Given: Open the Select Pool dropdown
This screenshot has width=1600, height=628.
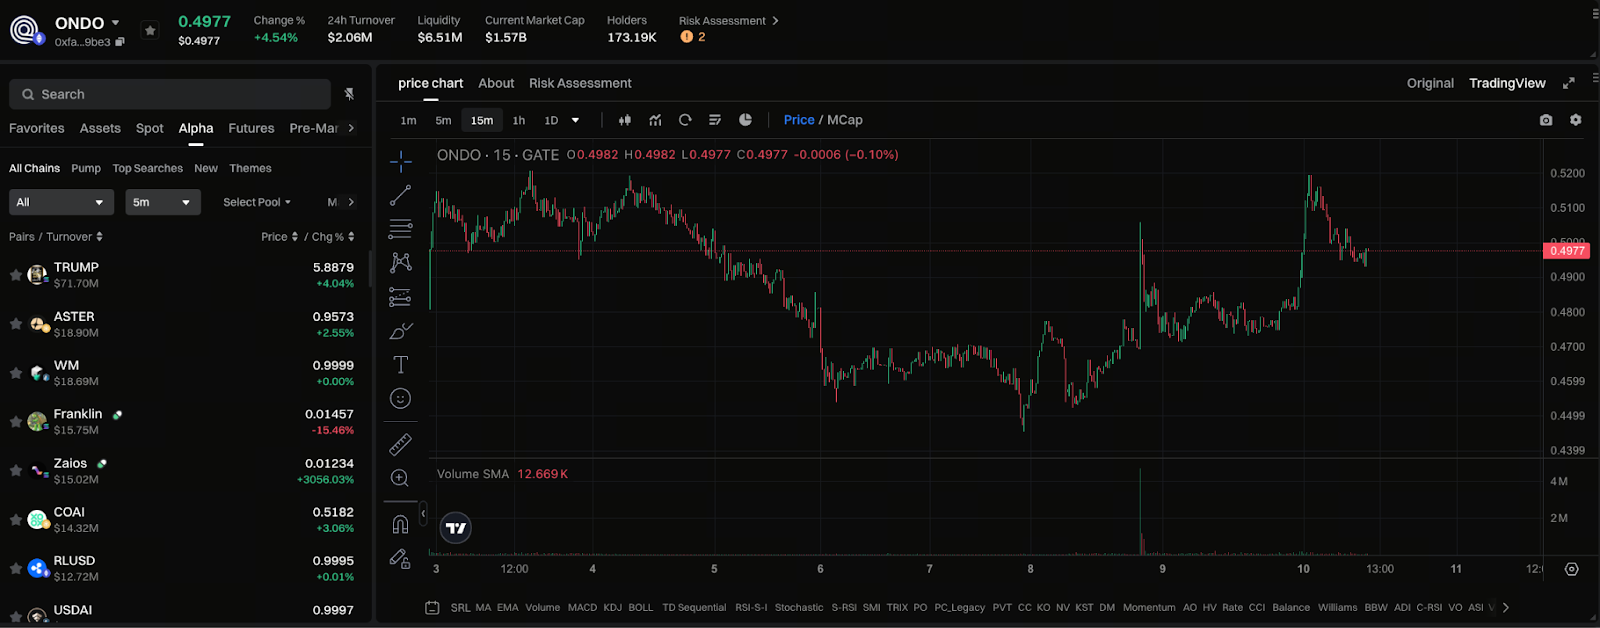Looking at the screenshot, I should (257, 202).
